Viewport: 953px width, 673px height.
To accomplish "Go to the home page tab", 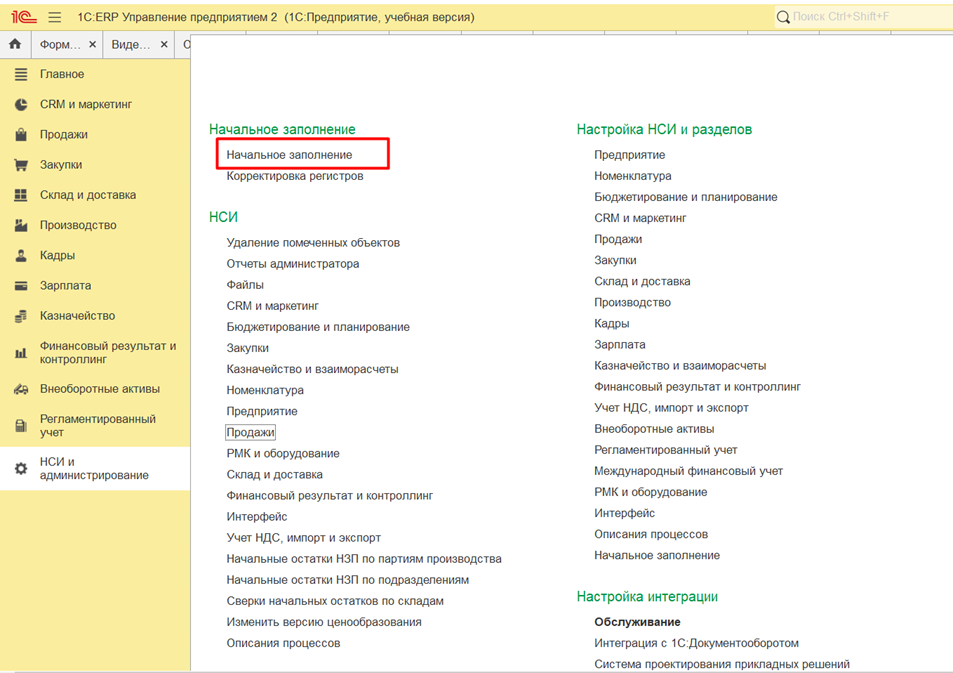I will coord(15,44).
